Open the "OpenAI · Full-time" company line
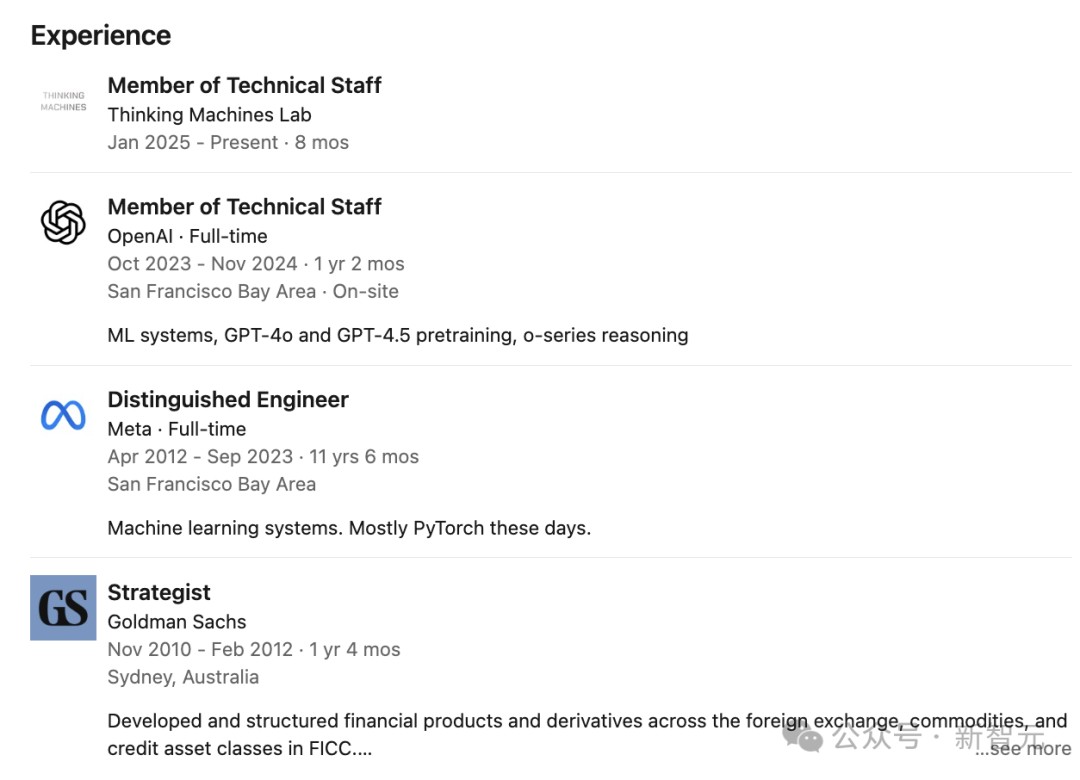Image resolution: width=1080 pixels, height=780 pixels. click(x=187, y=236)
